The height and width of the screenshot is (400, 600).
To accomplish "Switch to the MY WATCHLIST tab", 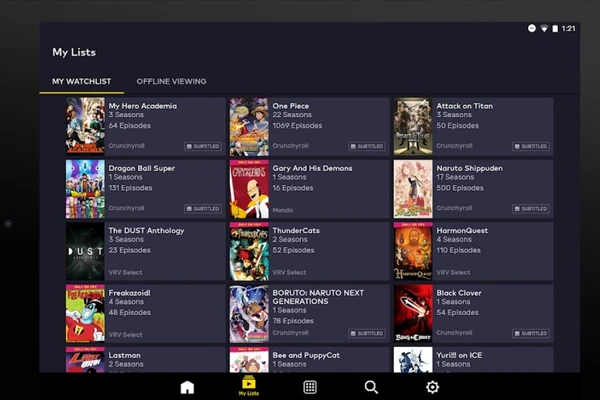I will tap(82, 82).
